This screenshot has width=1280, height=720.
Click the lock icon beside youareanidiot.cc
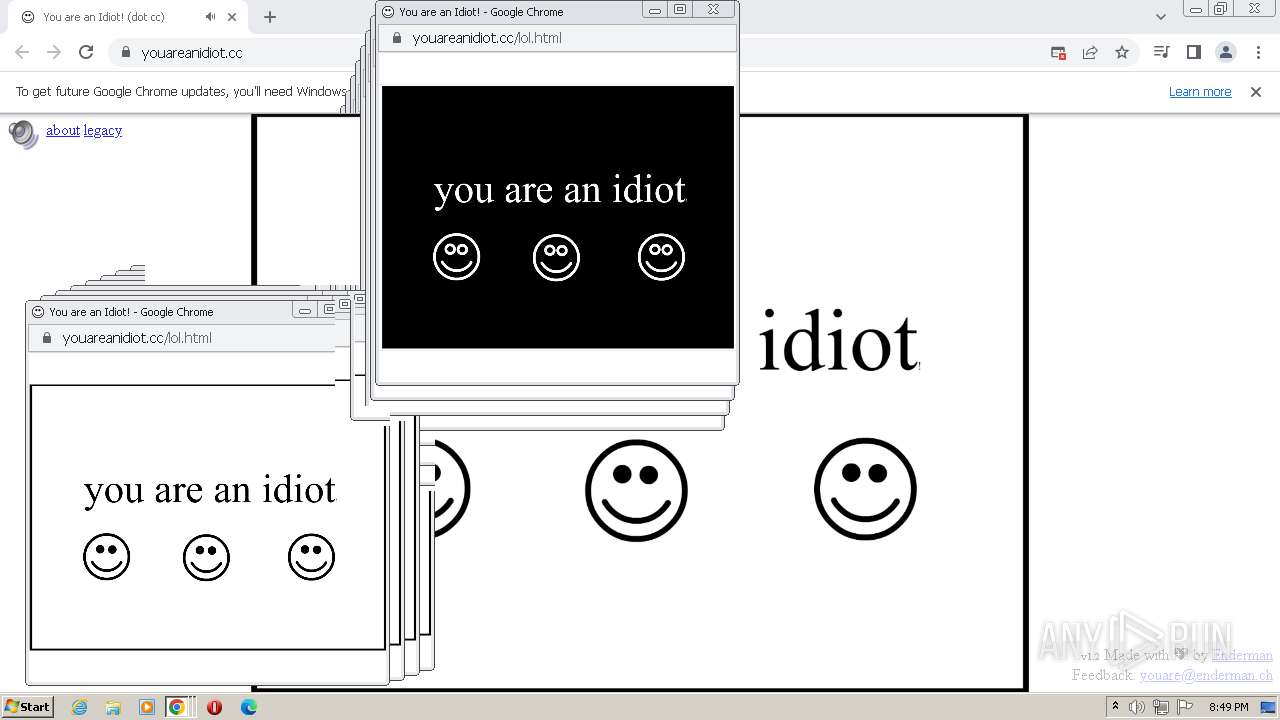point(125,53)
